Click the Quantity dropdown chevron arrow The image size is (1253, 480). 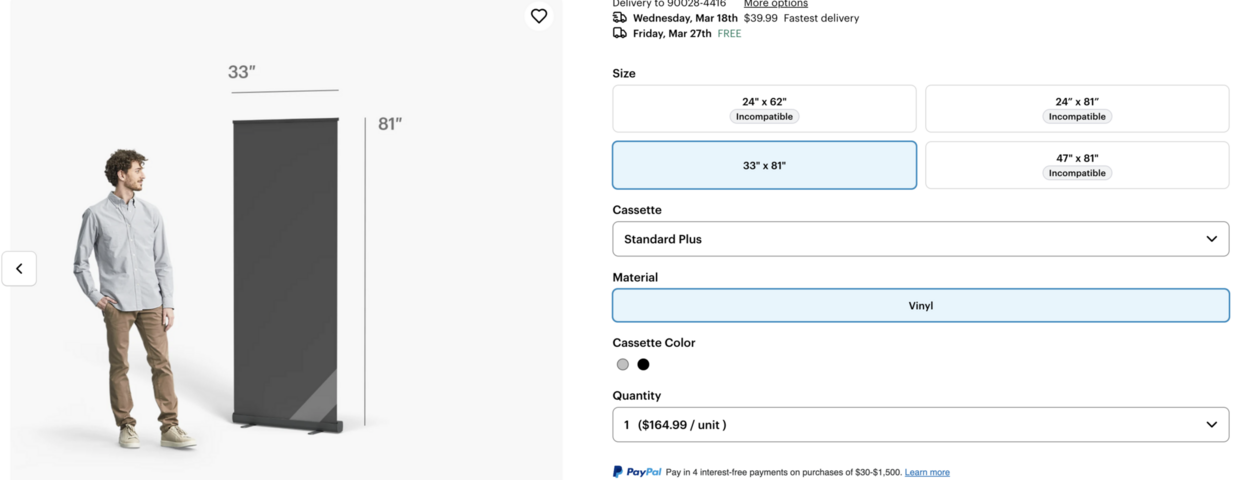1211,425
